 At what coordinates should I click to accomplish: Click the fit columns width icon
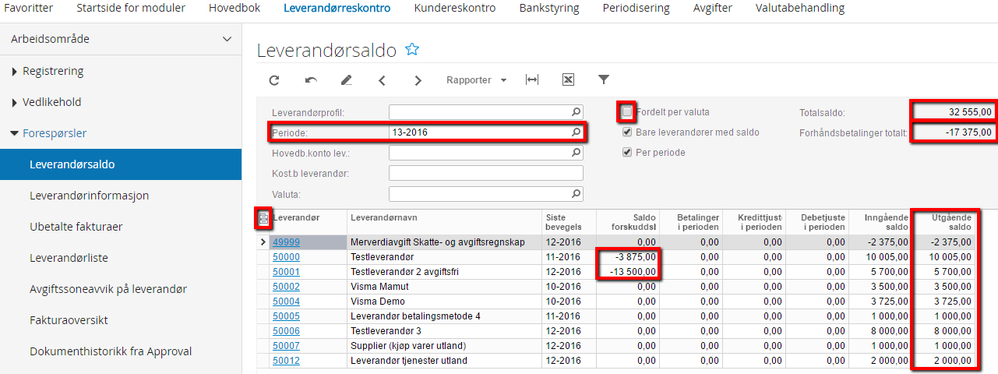point(531,80)
